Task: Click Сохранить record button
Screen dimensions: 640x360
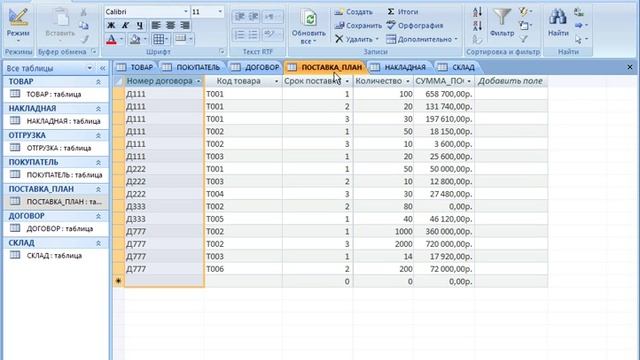Action: click(358, 26)
